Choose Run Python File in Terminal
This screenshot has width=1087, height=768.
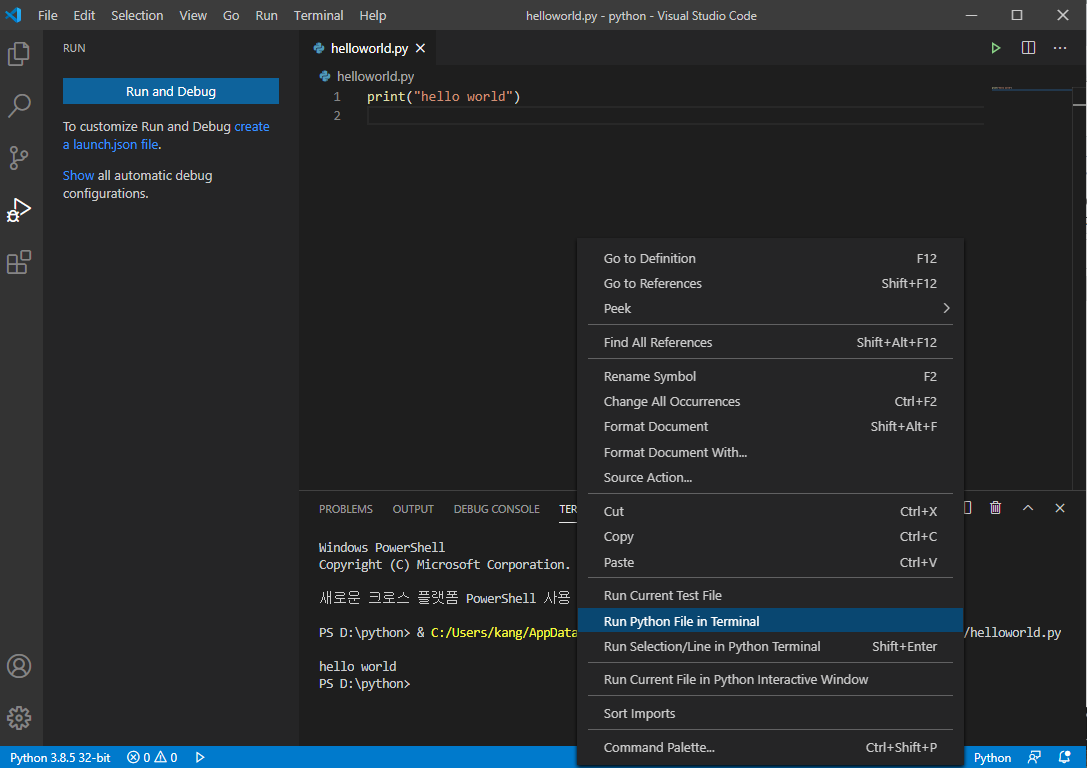pyautogui.click(x=770, y=621)
